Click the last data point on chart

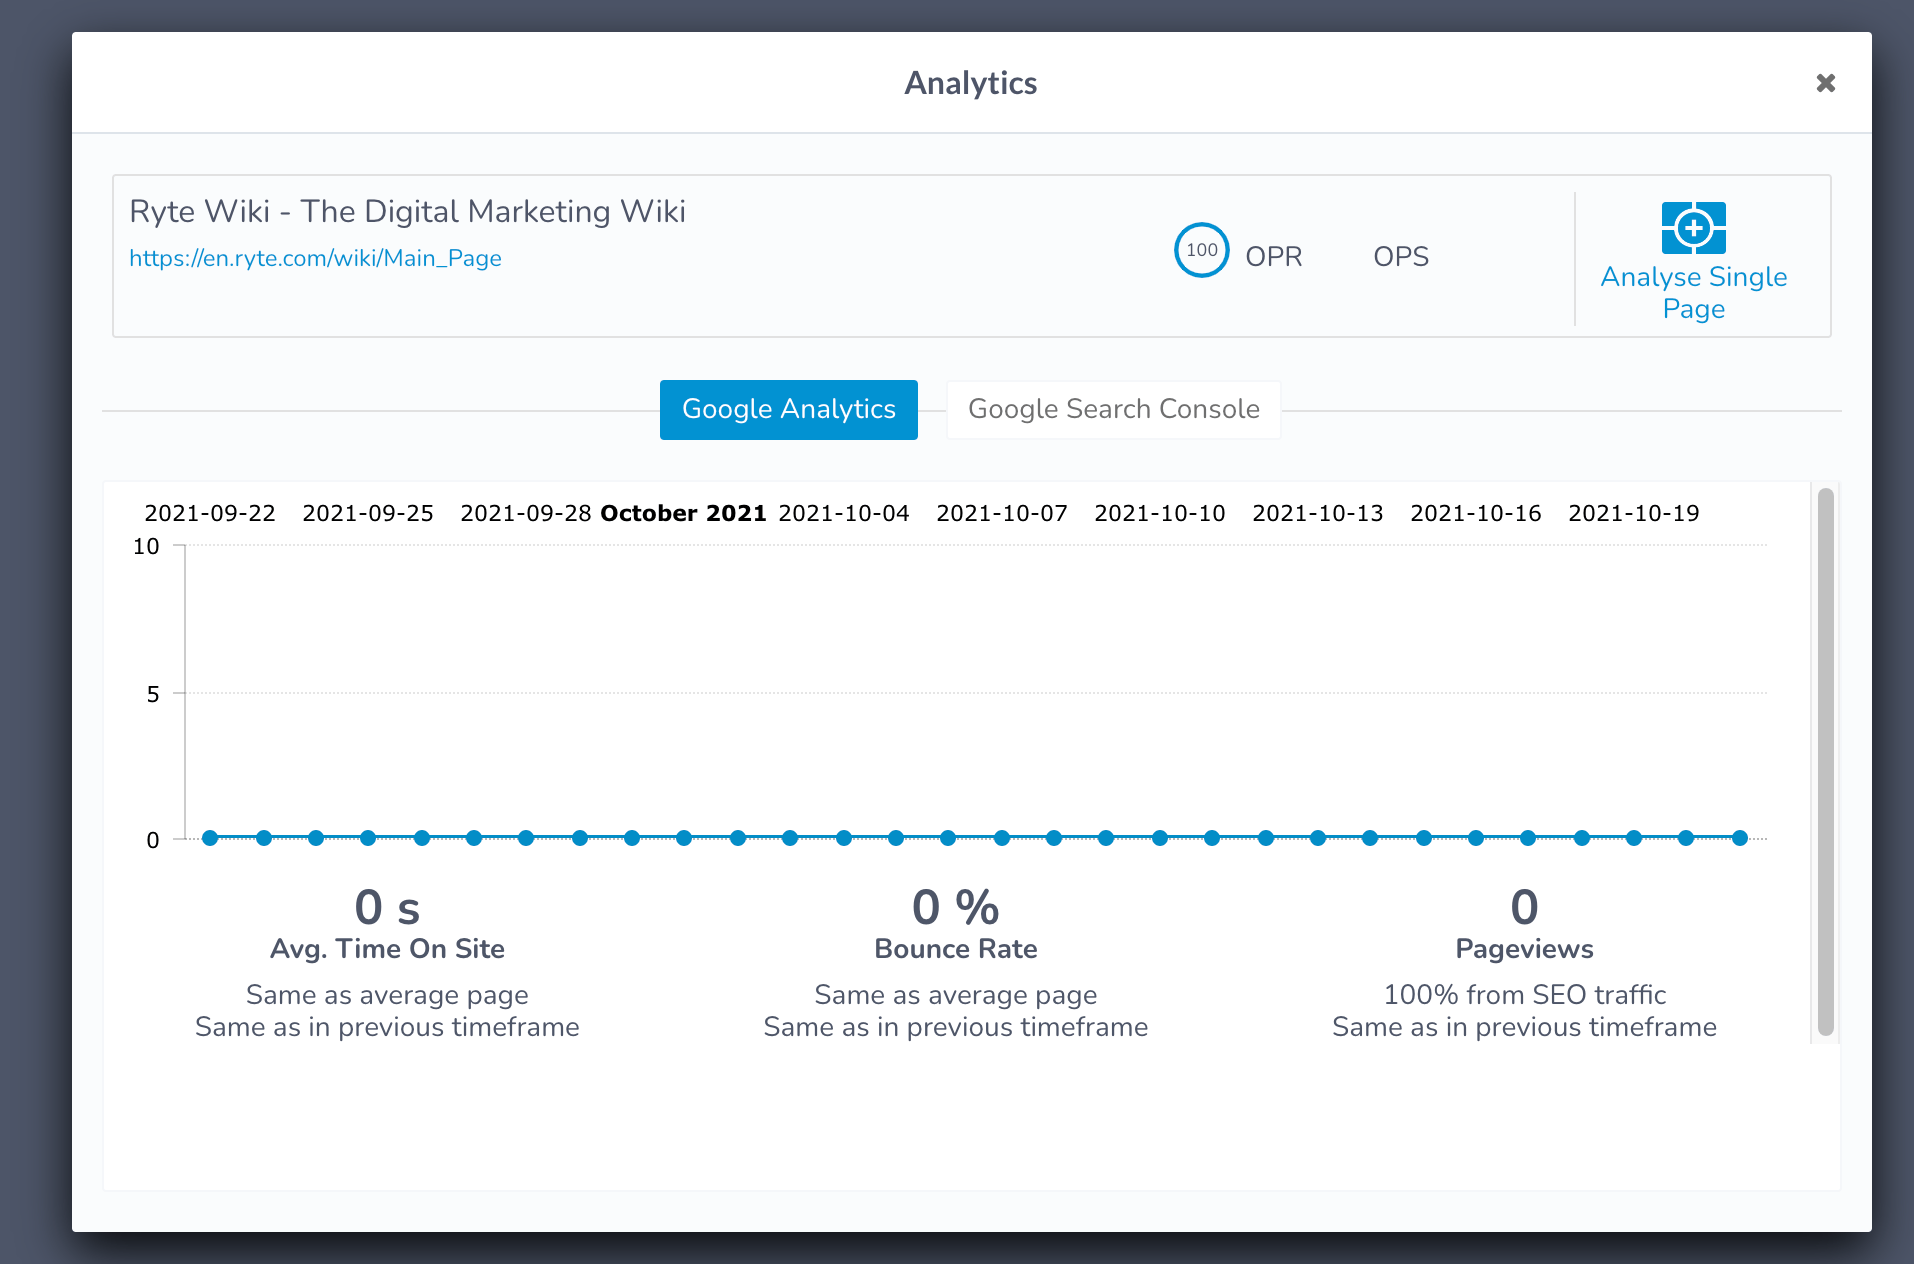coord(1740,838)
